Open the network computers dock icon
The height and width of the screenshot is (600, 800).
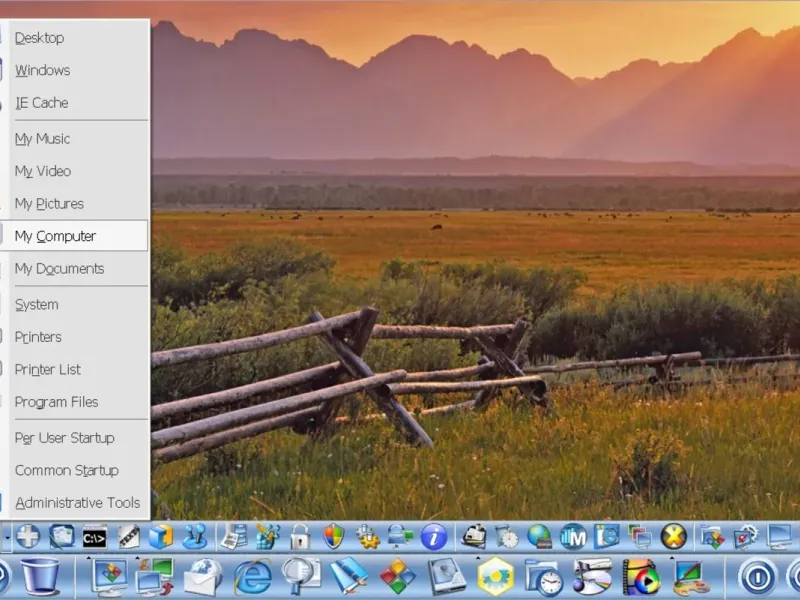click(x=155, y=577)
